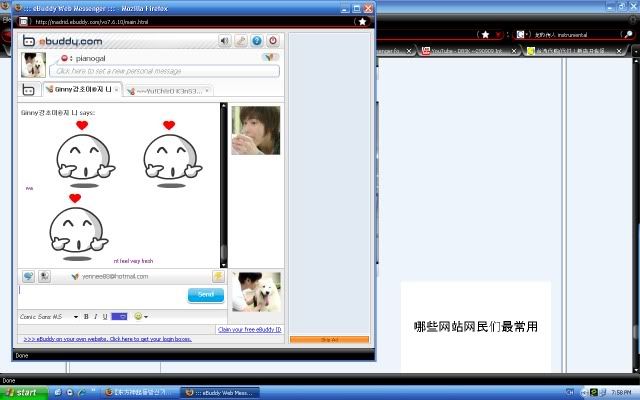The width and height of the screenshot is (640, 400).
Task: Toggle italic text formatting
Action: click(95, 317)
